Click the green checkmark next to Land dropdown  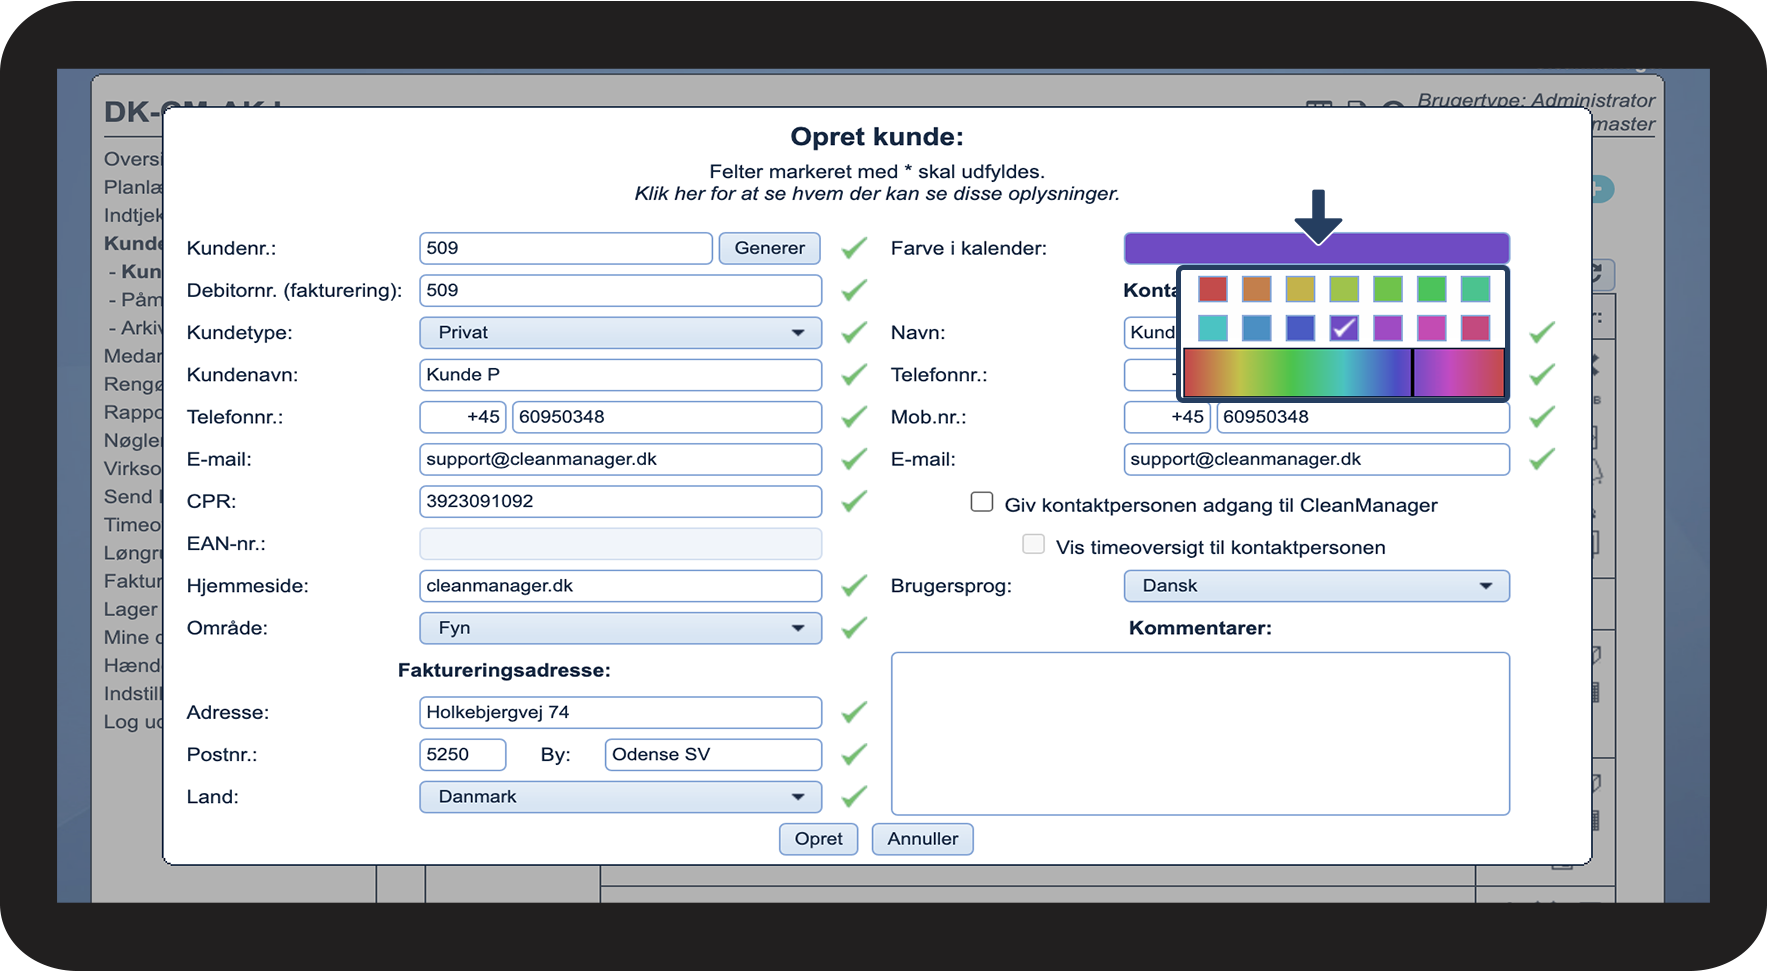pyautogui.click(x=853, y=797)
